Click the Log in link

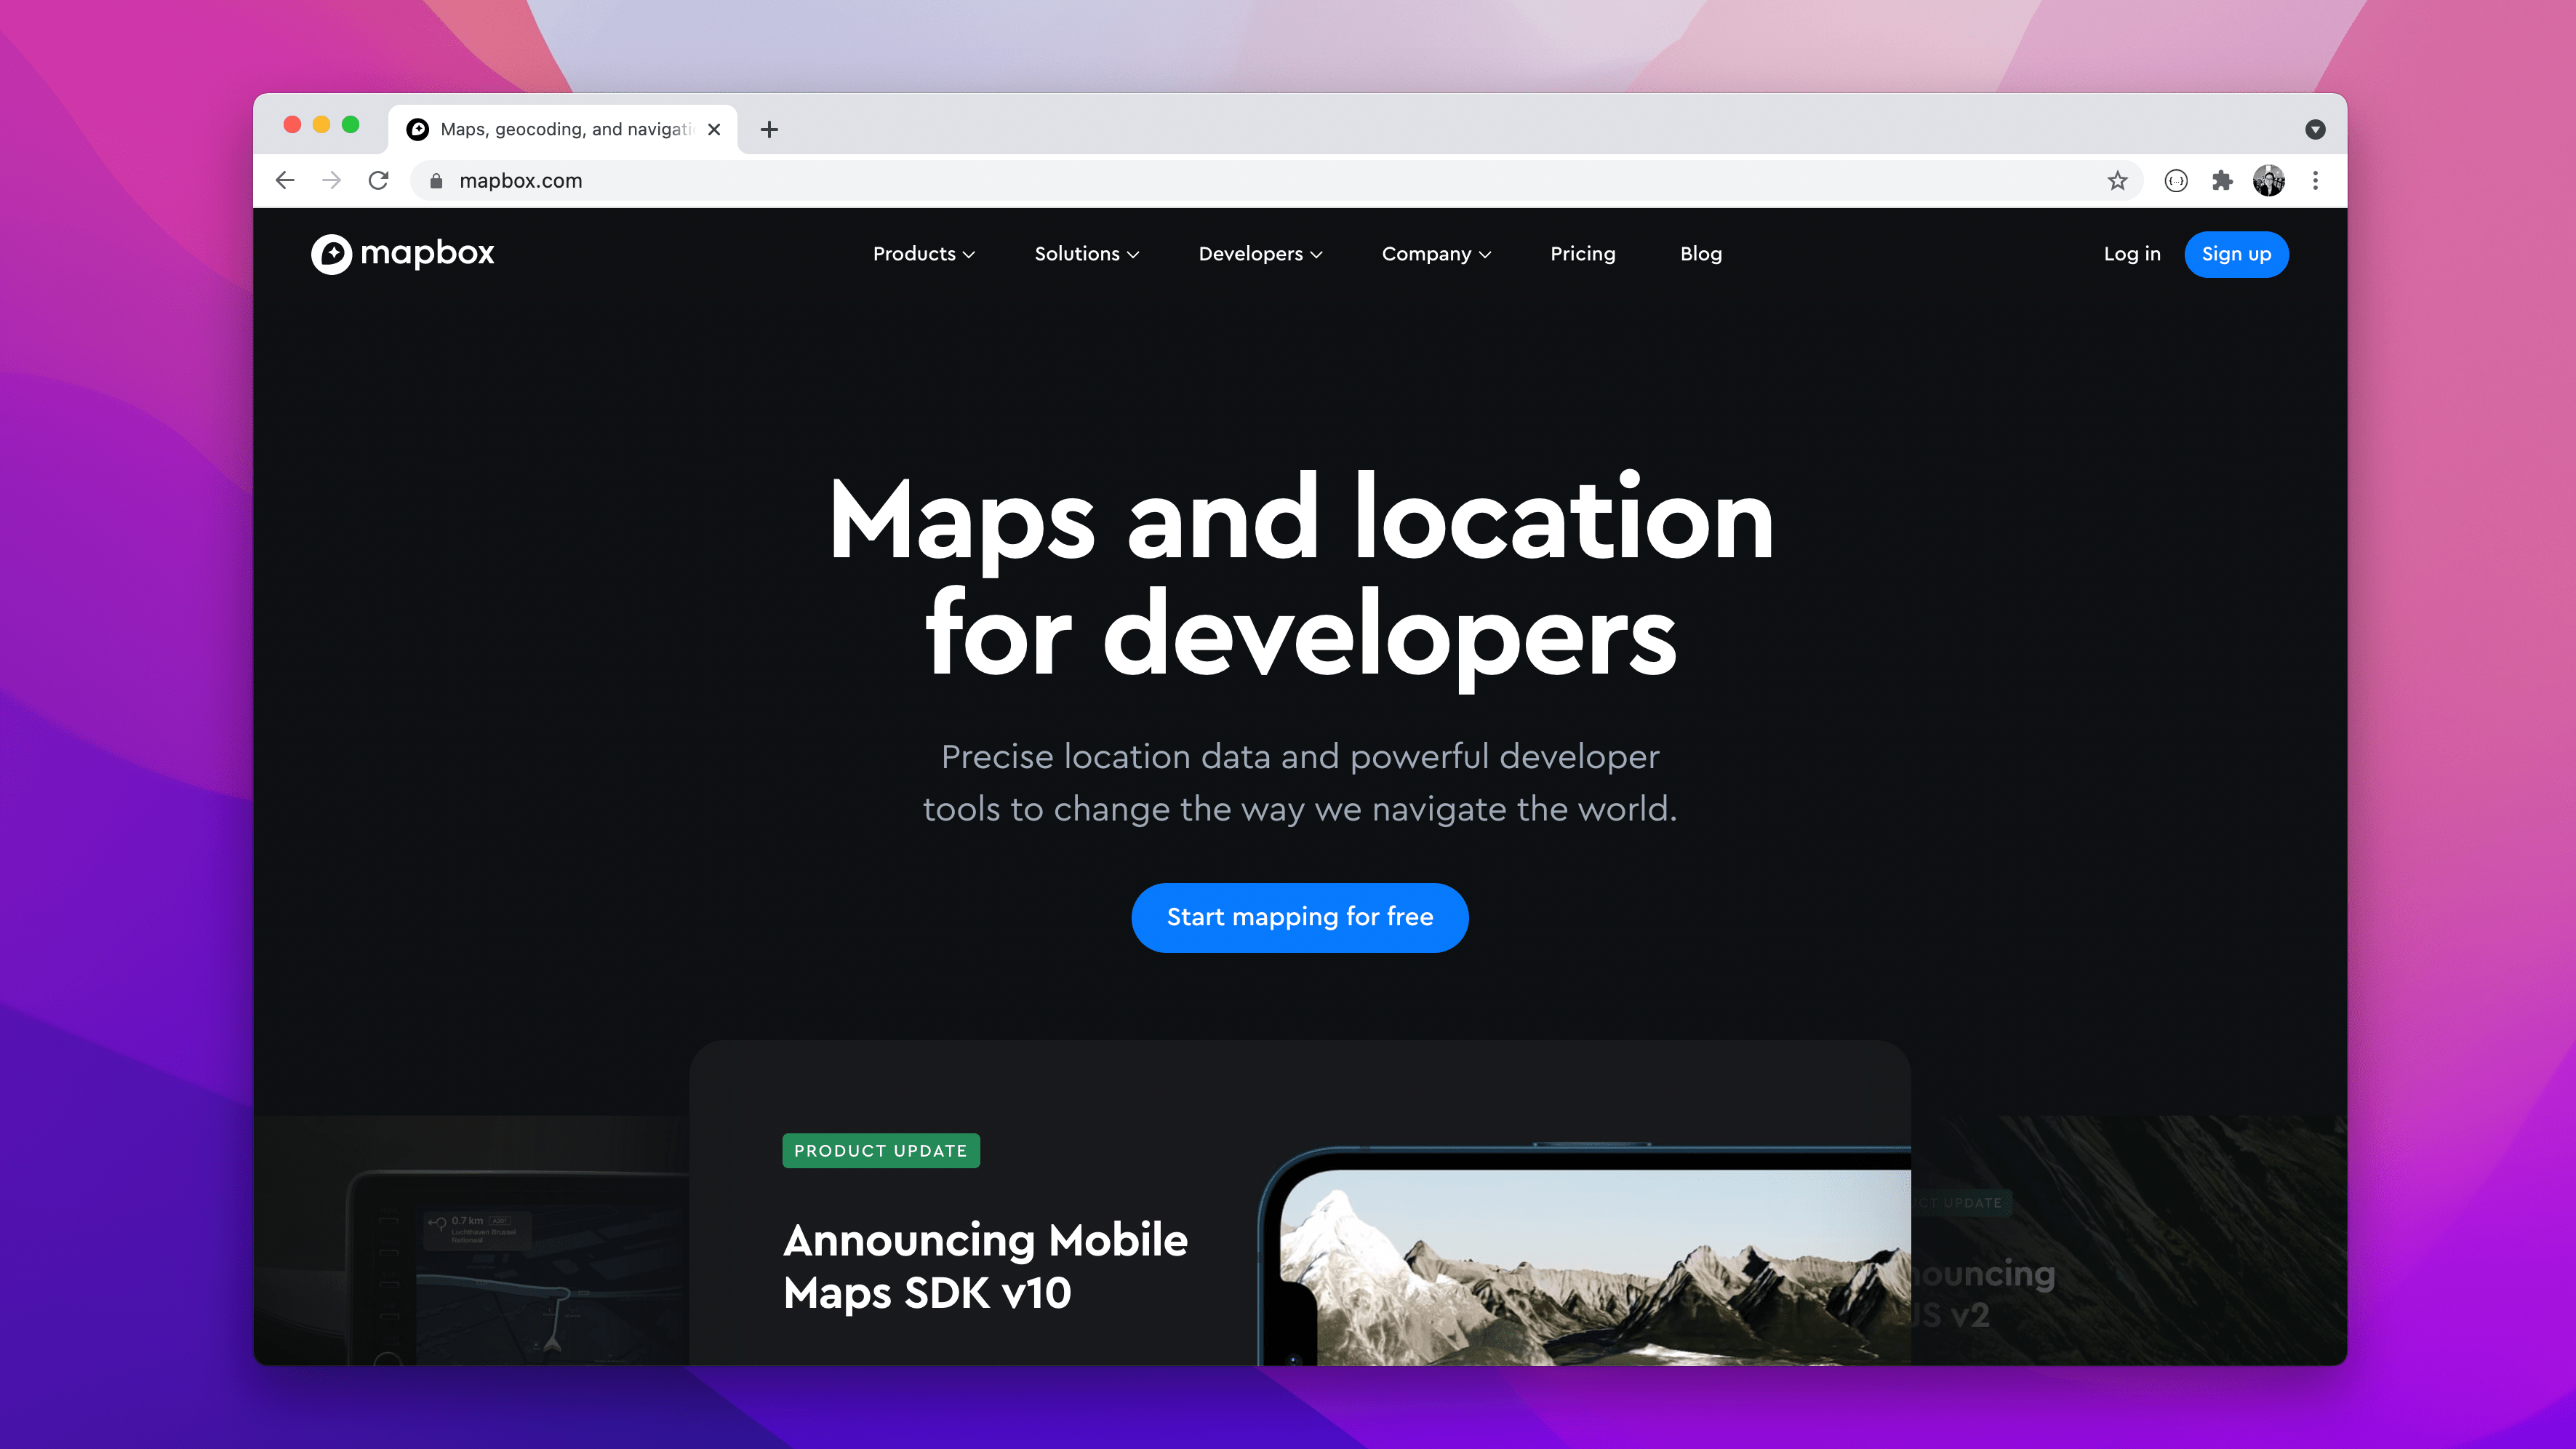pos(2131,254)
